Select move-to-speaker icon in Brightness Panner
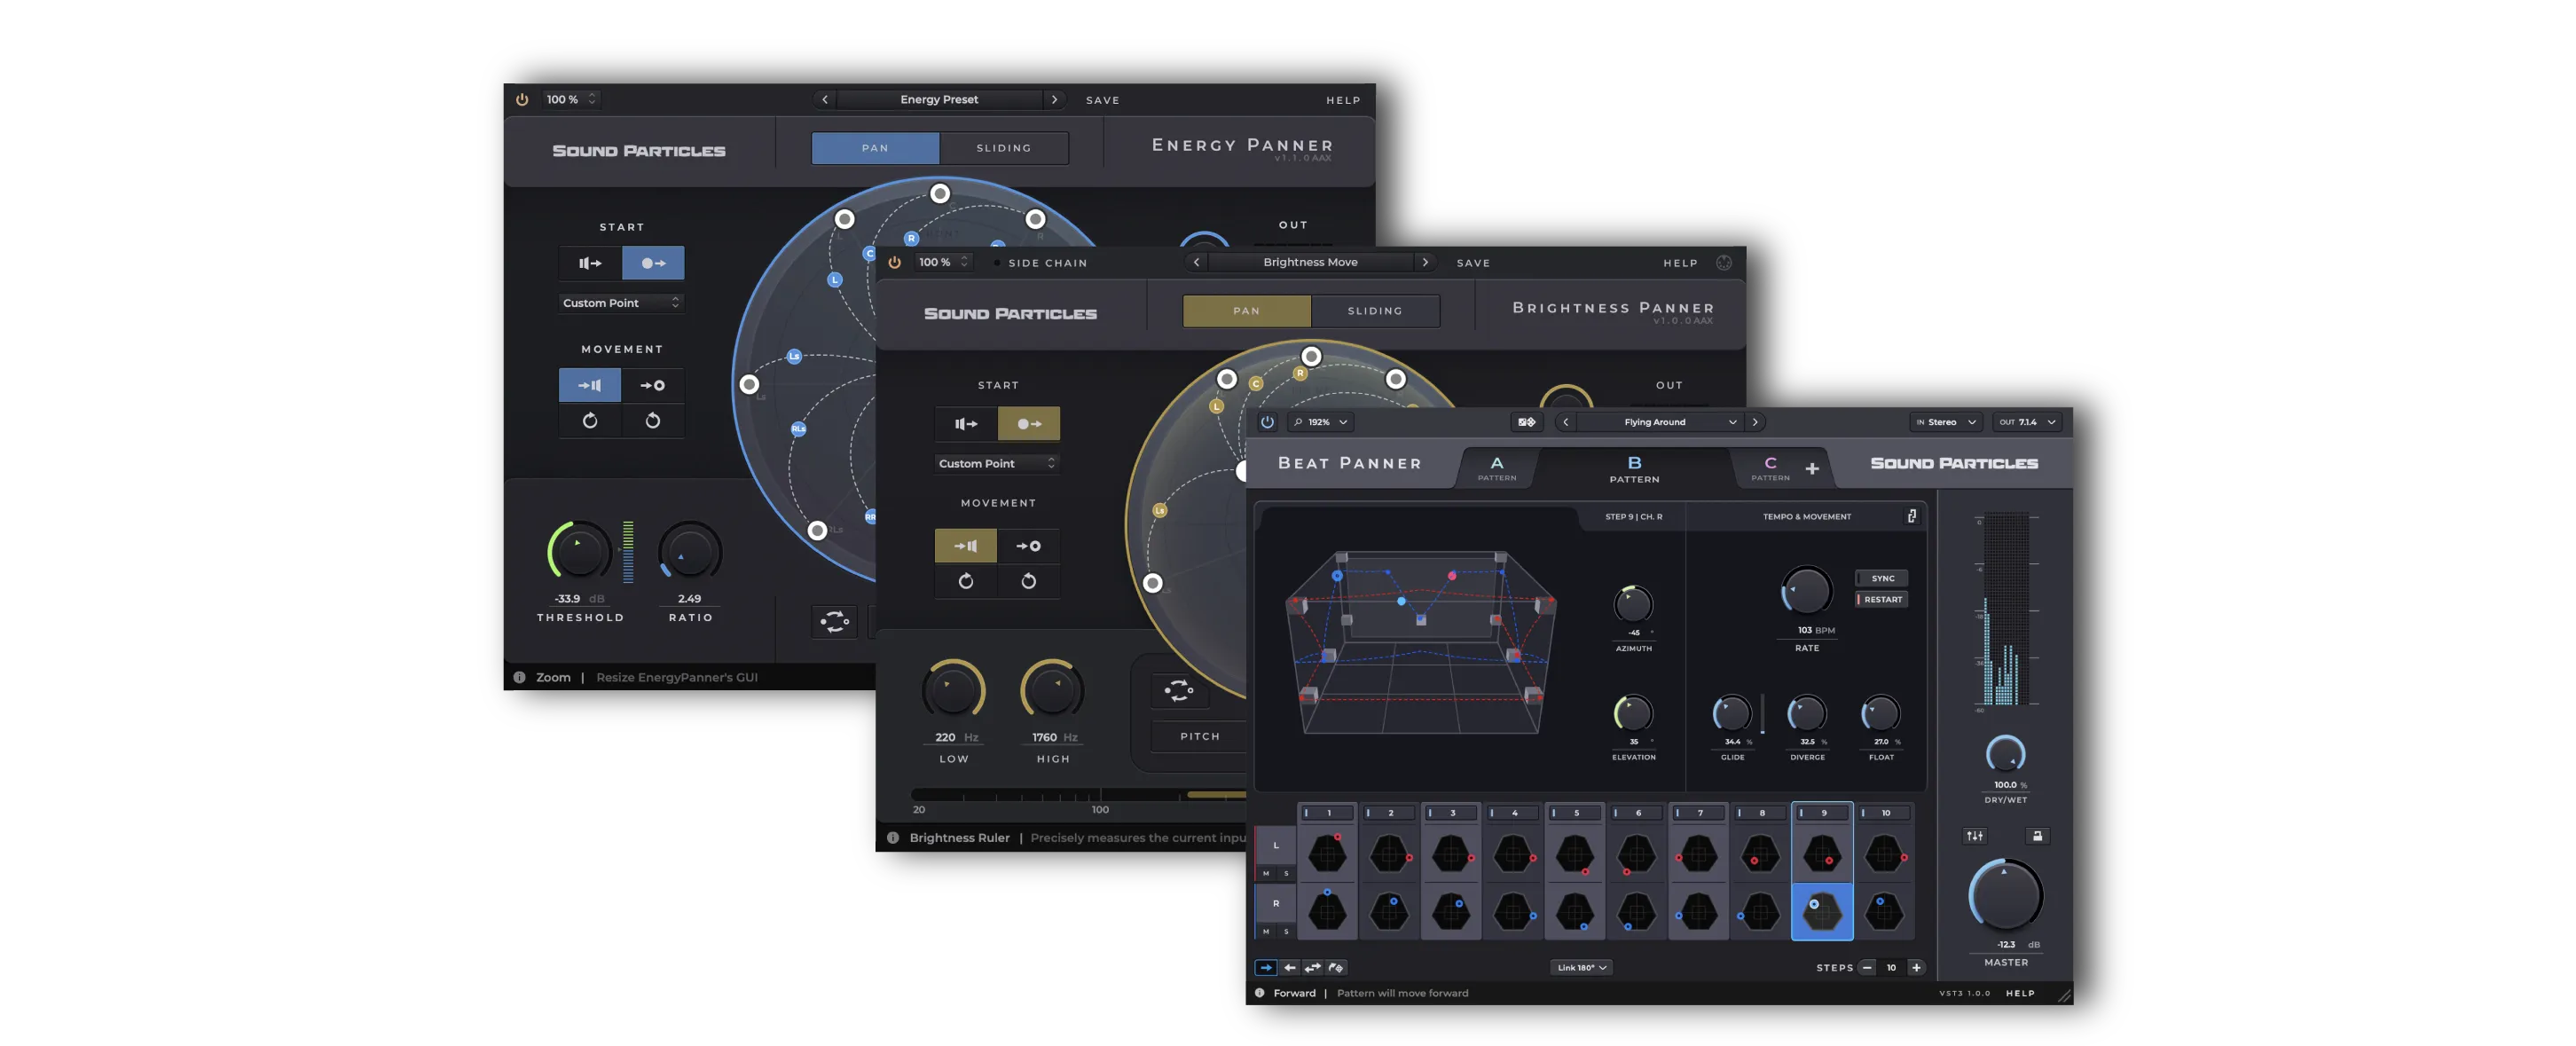The image size is (2576, 1046). 966,546
